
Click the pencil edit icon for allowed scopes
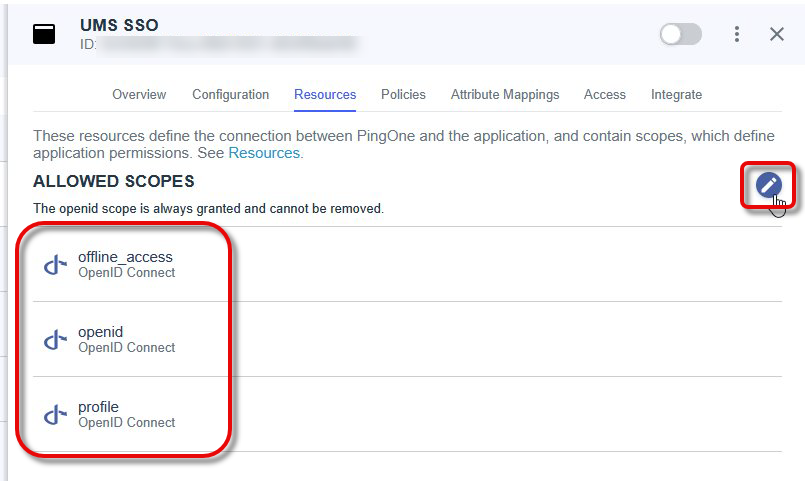pyautogui.click(x=768, y=185)
